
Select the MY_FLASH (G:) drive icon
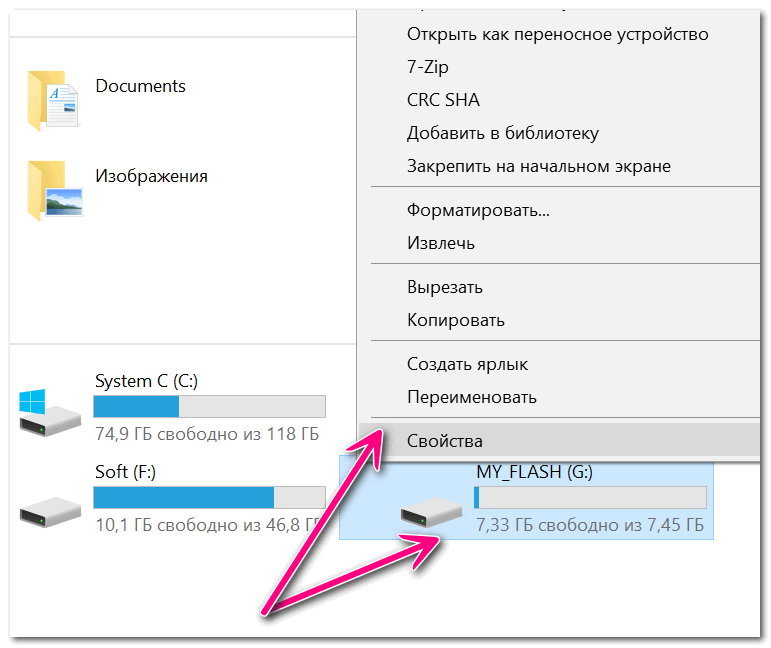431,512
